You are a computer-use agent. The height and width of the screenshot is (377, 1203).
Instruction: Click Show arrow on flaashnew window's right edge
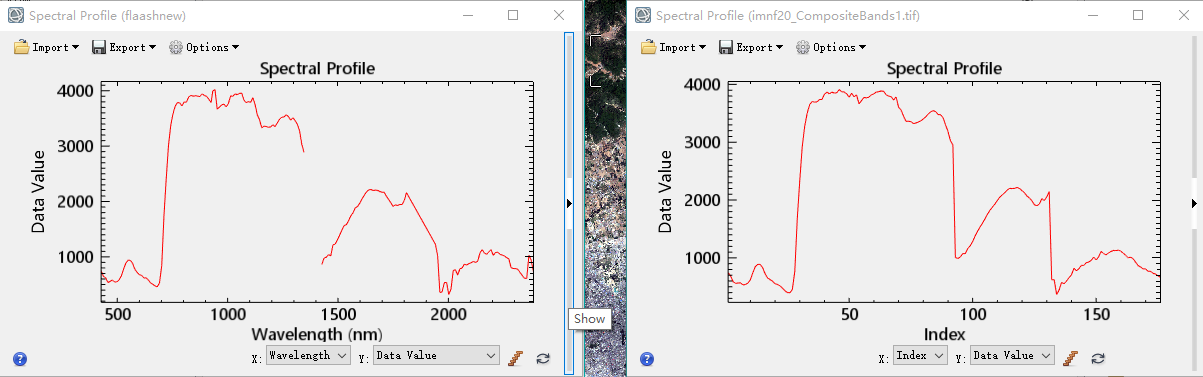pos(569,203)
